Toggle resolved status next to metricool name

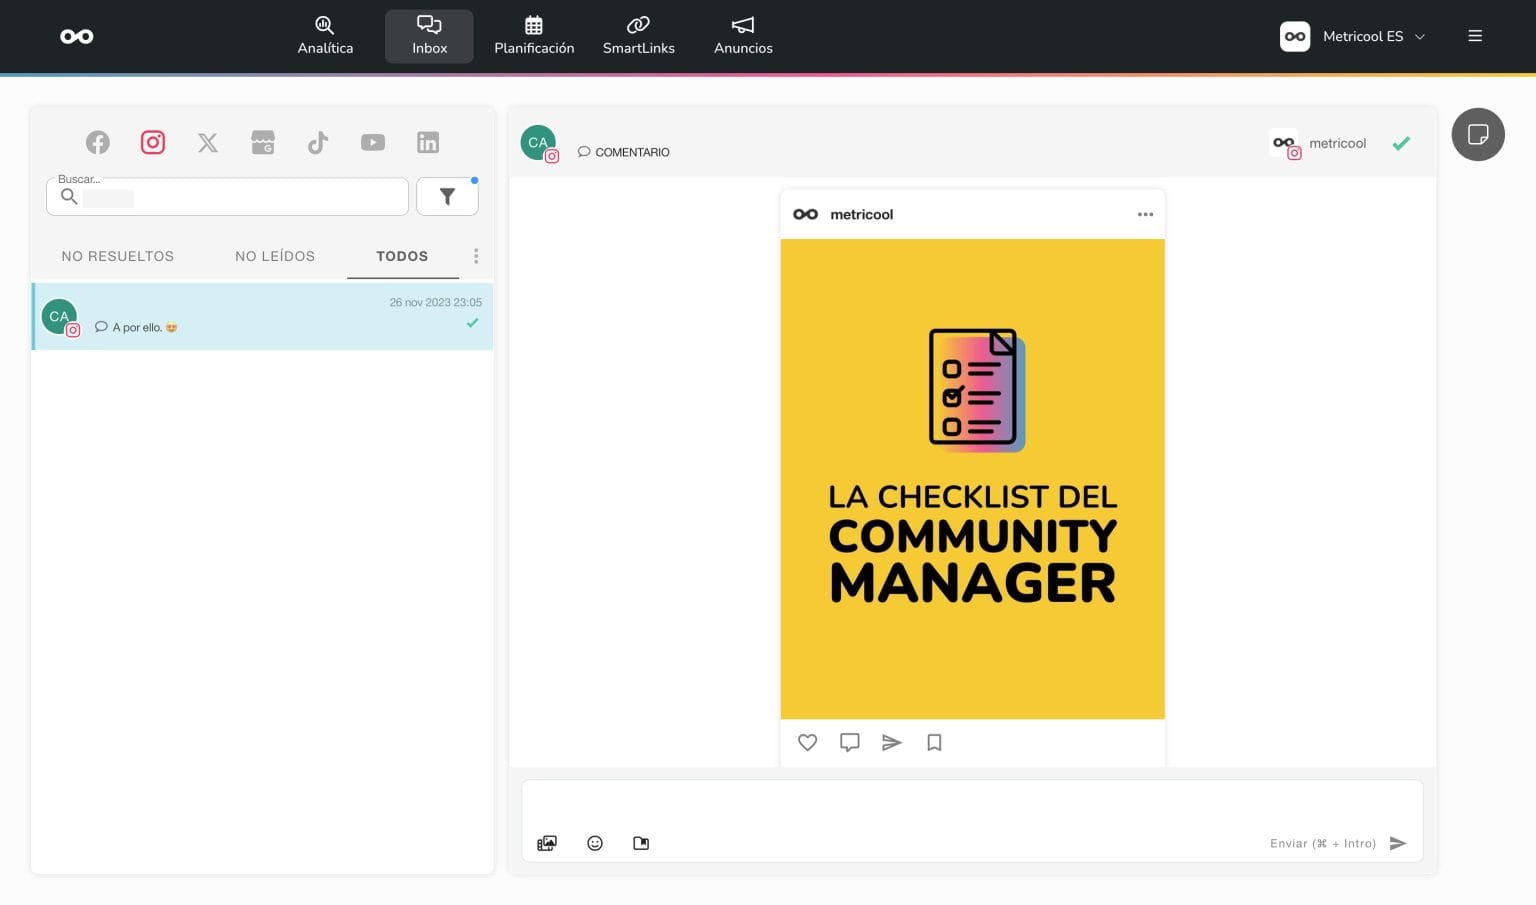1400,143
